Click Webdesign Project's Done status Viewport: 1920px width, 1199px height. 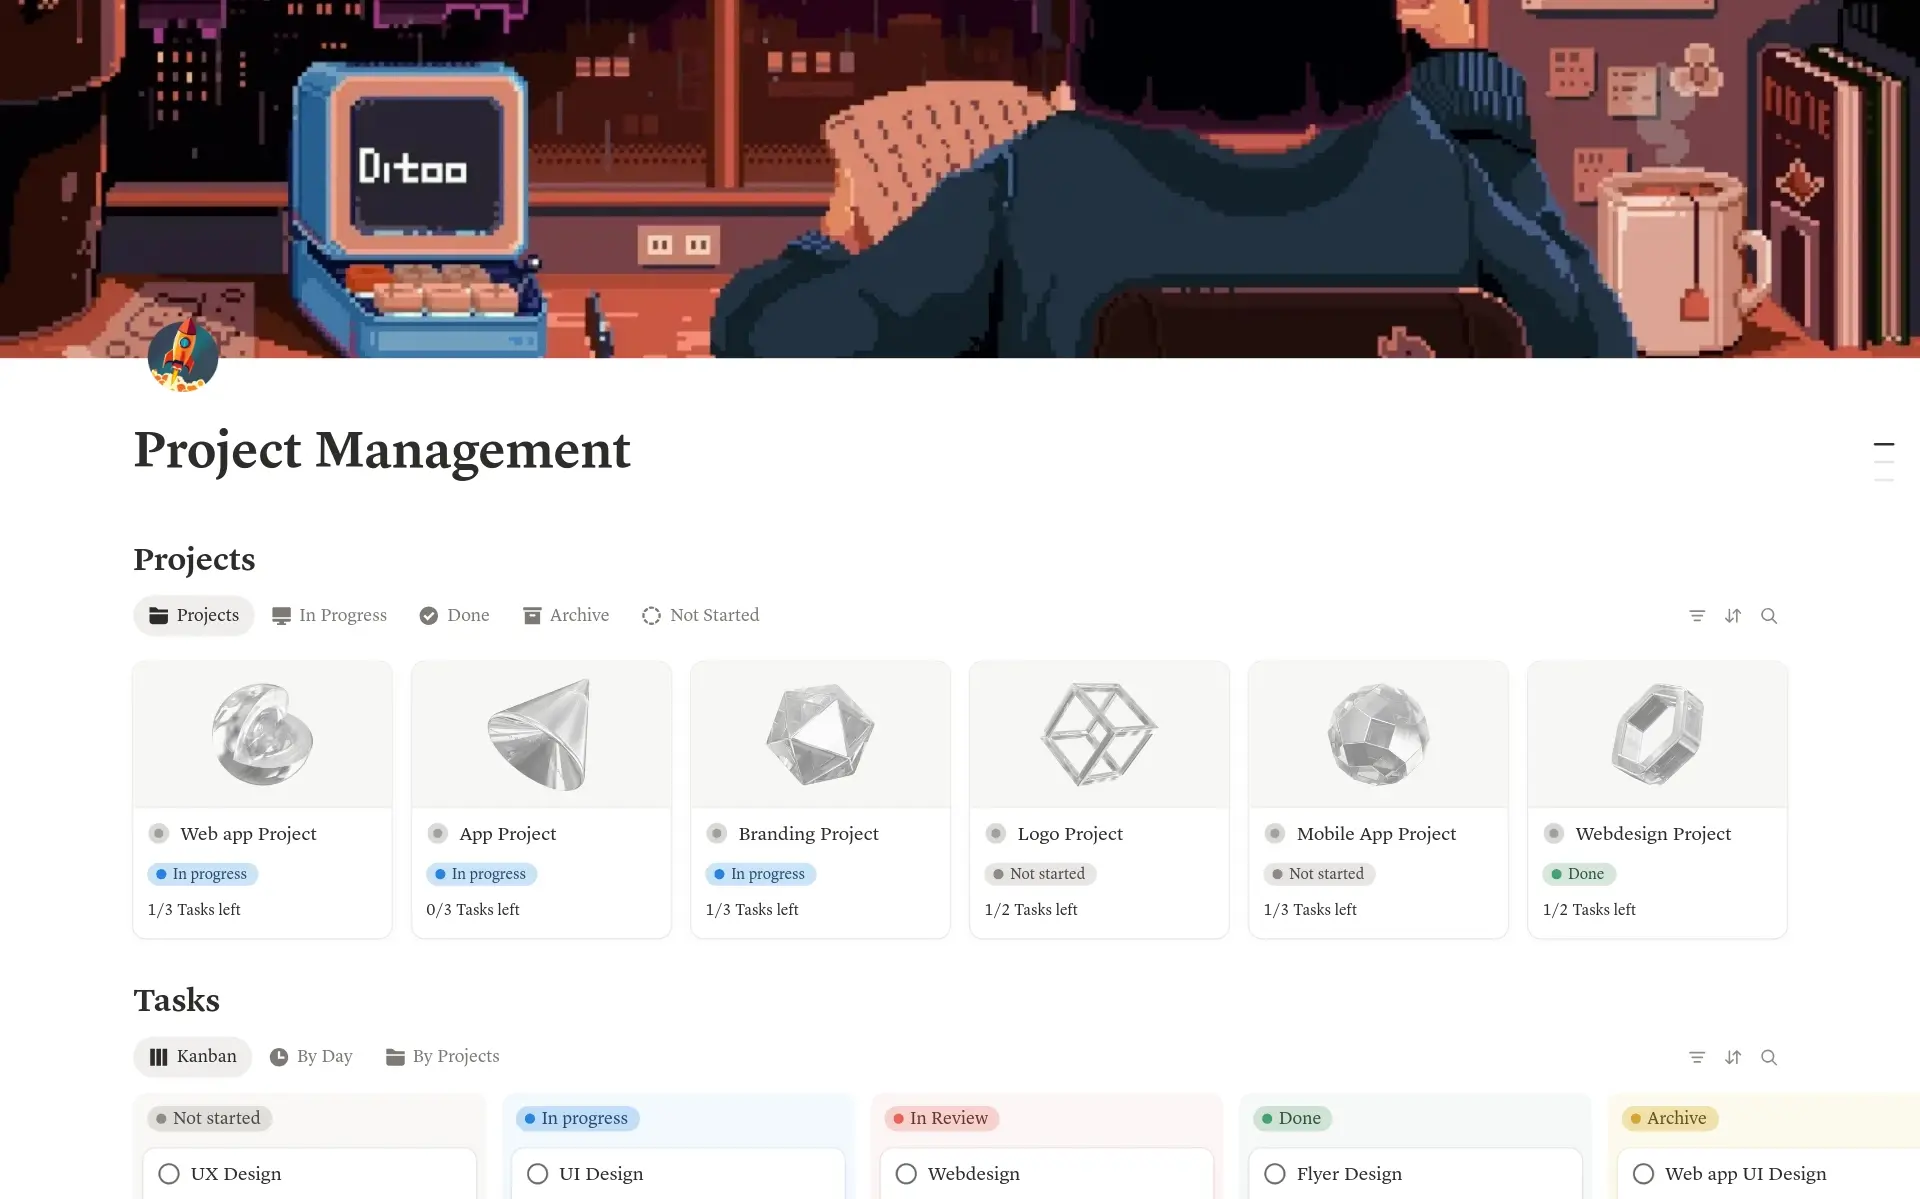click(1579, 874)
